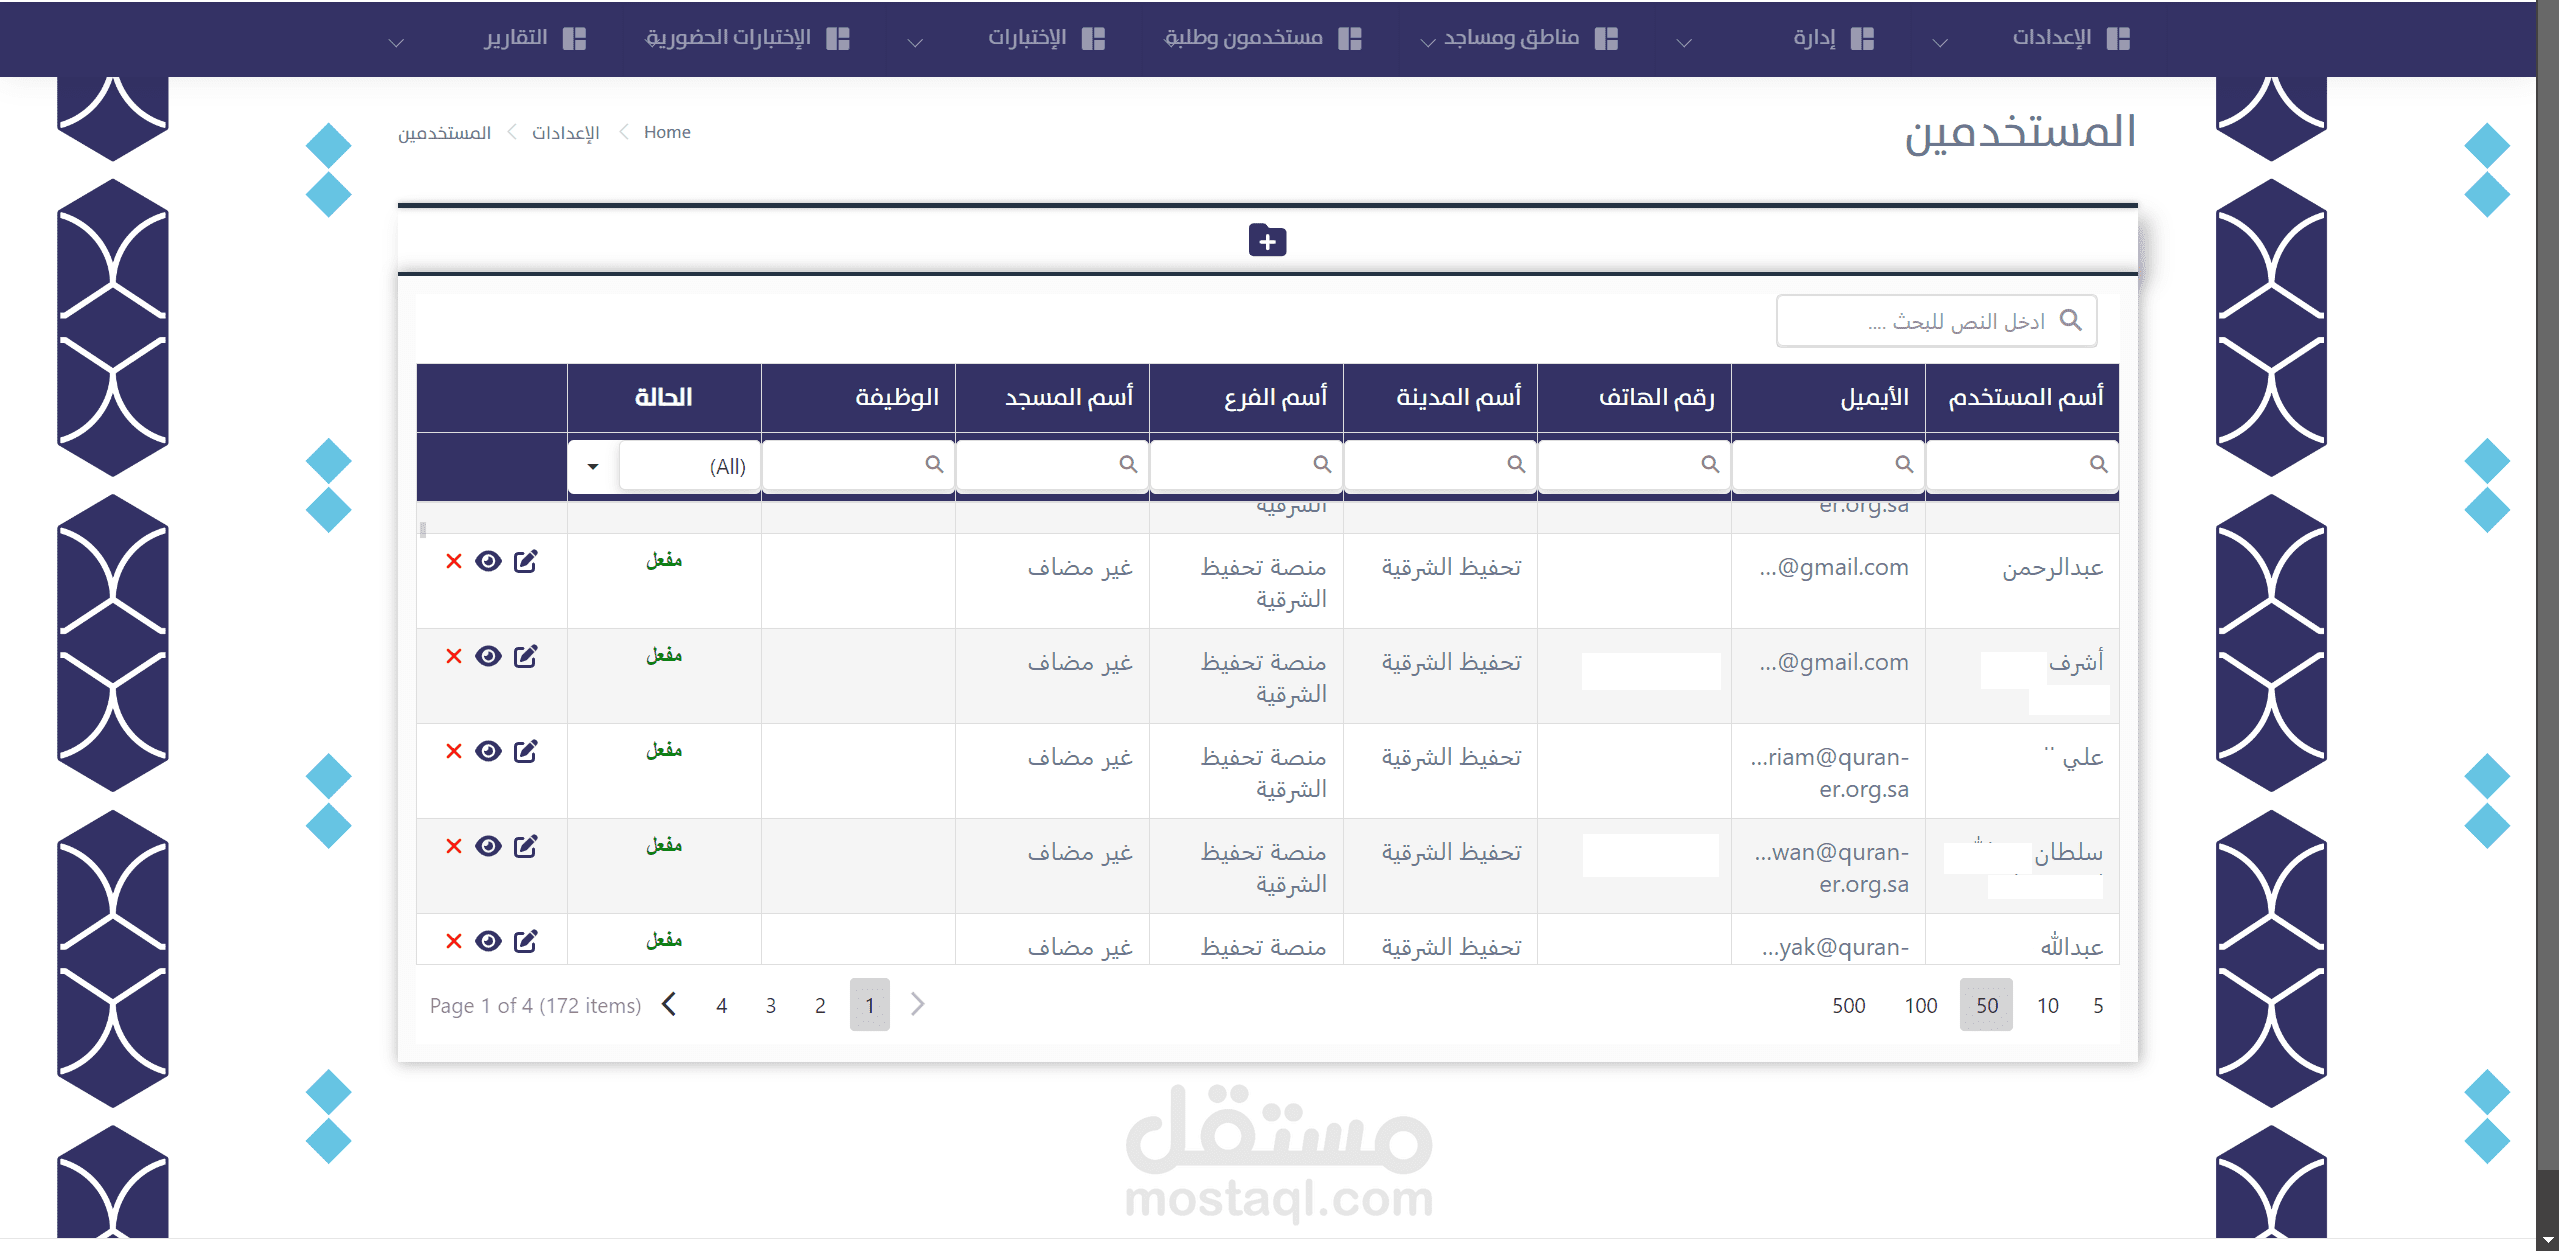Open the الحالة (All) filter dropdown

pos(593,466)
